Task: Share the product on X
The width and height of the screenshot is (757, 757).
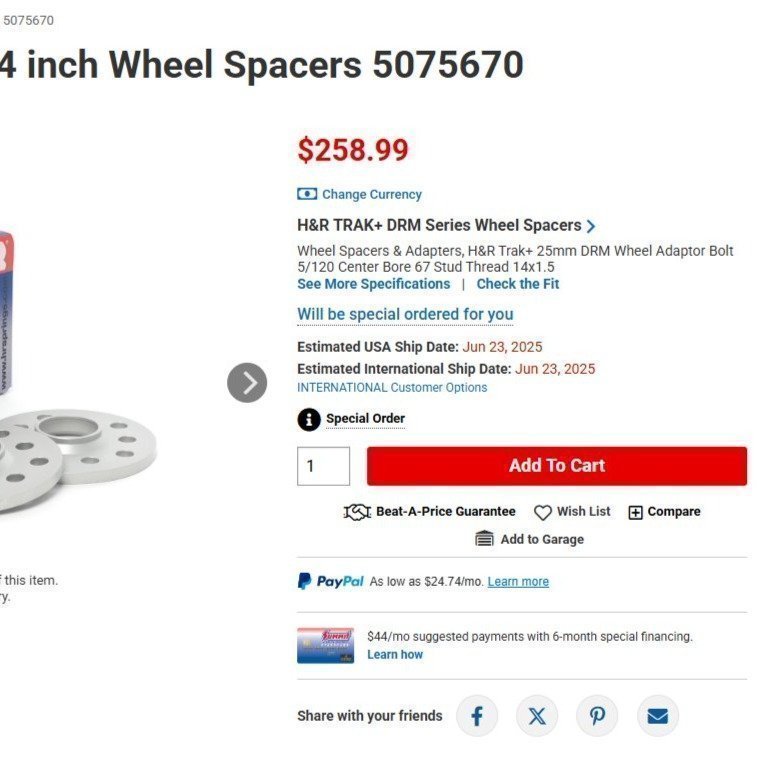Action: [537, 716]
